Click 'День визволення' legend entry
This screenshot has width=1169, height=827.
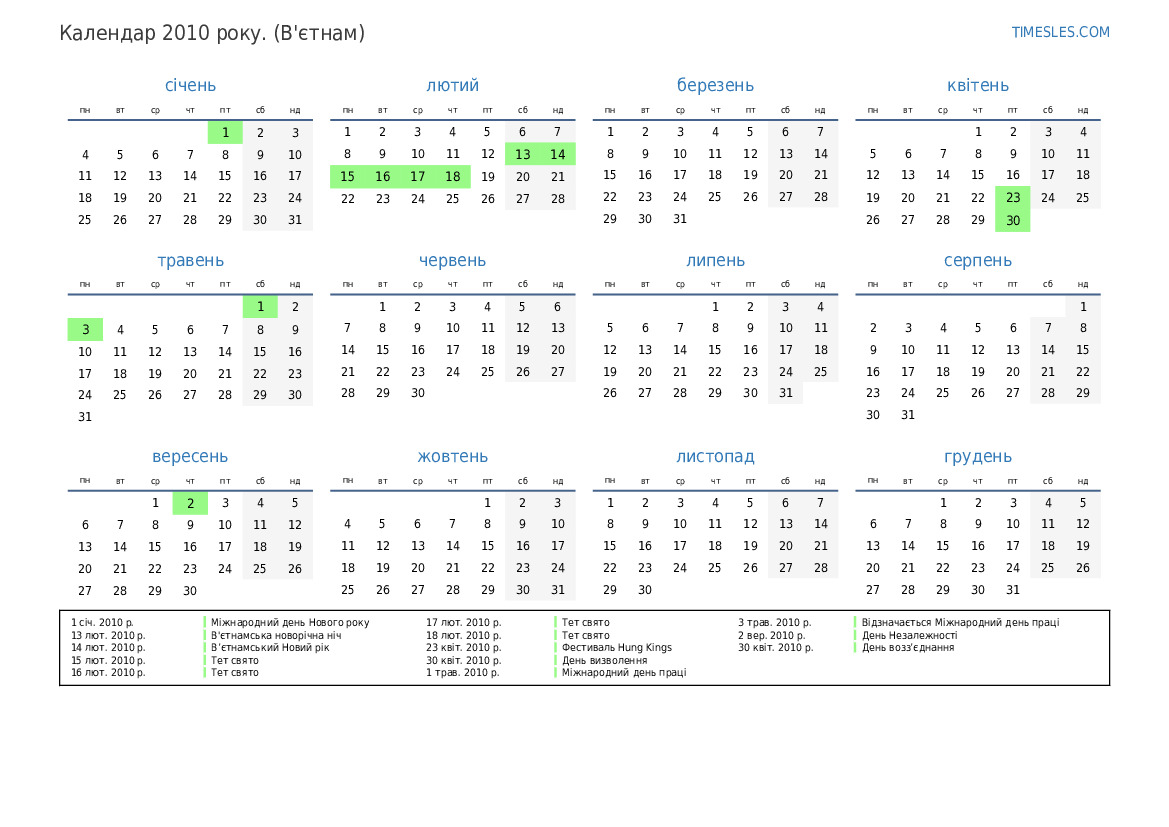tap(605, 661)
